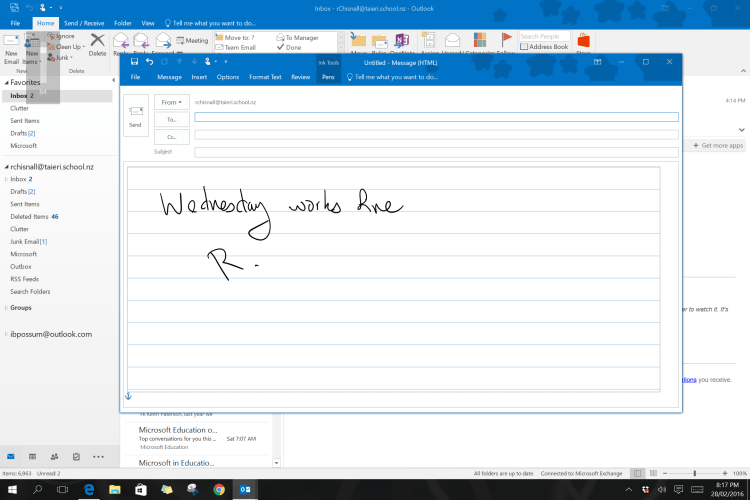This screenshot has width=750, height=500.
Task: Open the Folder tab in Outlook main window
Action: [123, 23]
